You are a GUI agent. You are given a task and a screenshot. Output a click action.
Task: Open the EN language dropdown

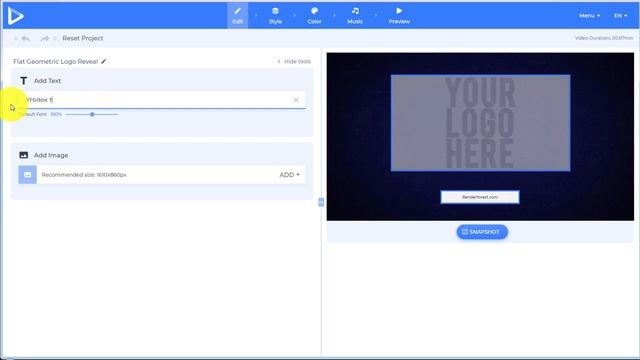point(620,16)
